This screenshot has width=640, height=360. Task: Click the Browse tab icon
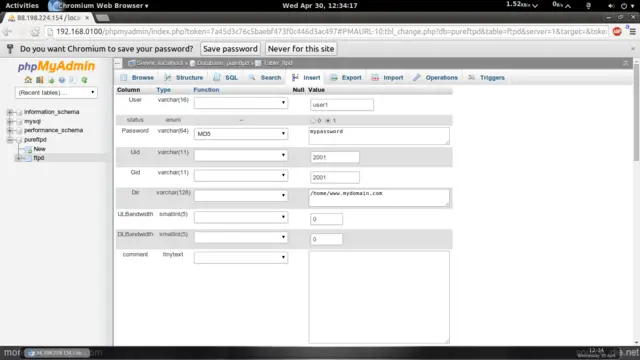(124, 78)
